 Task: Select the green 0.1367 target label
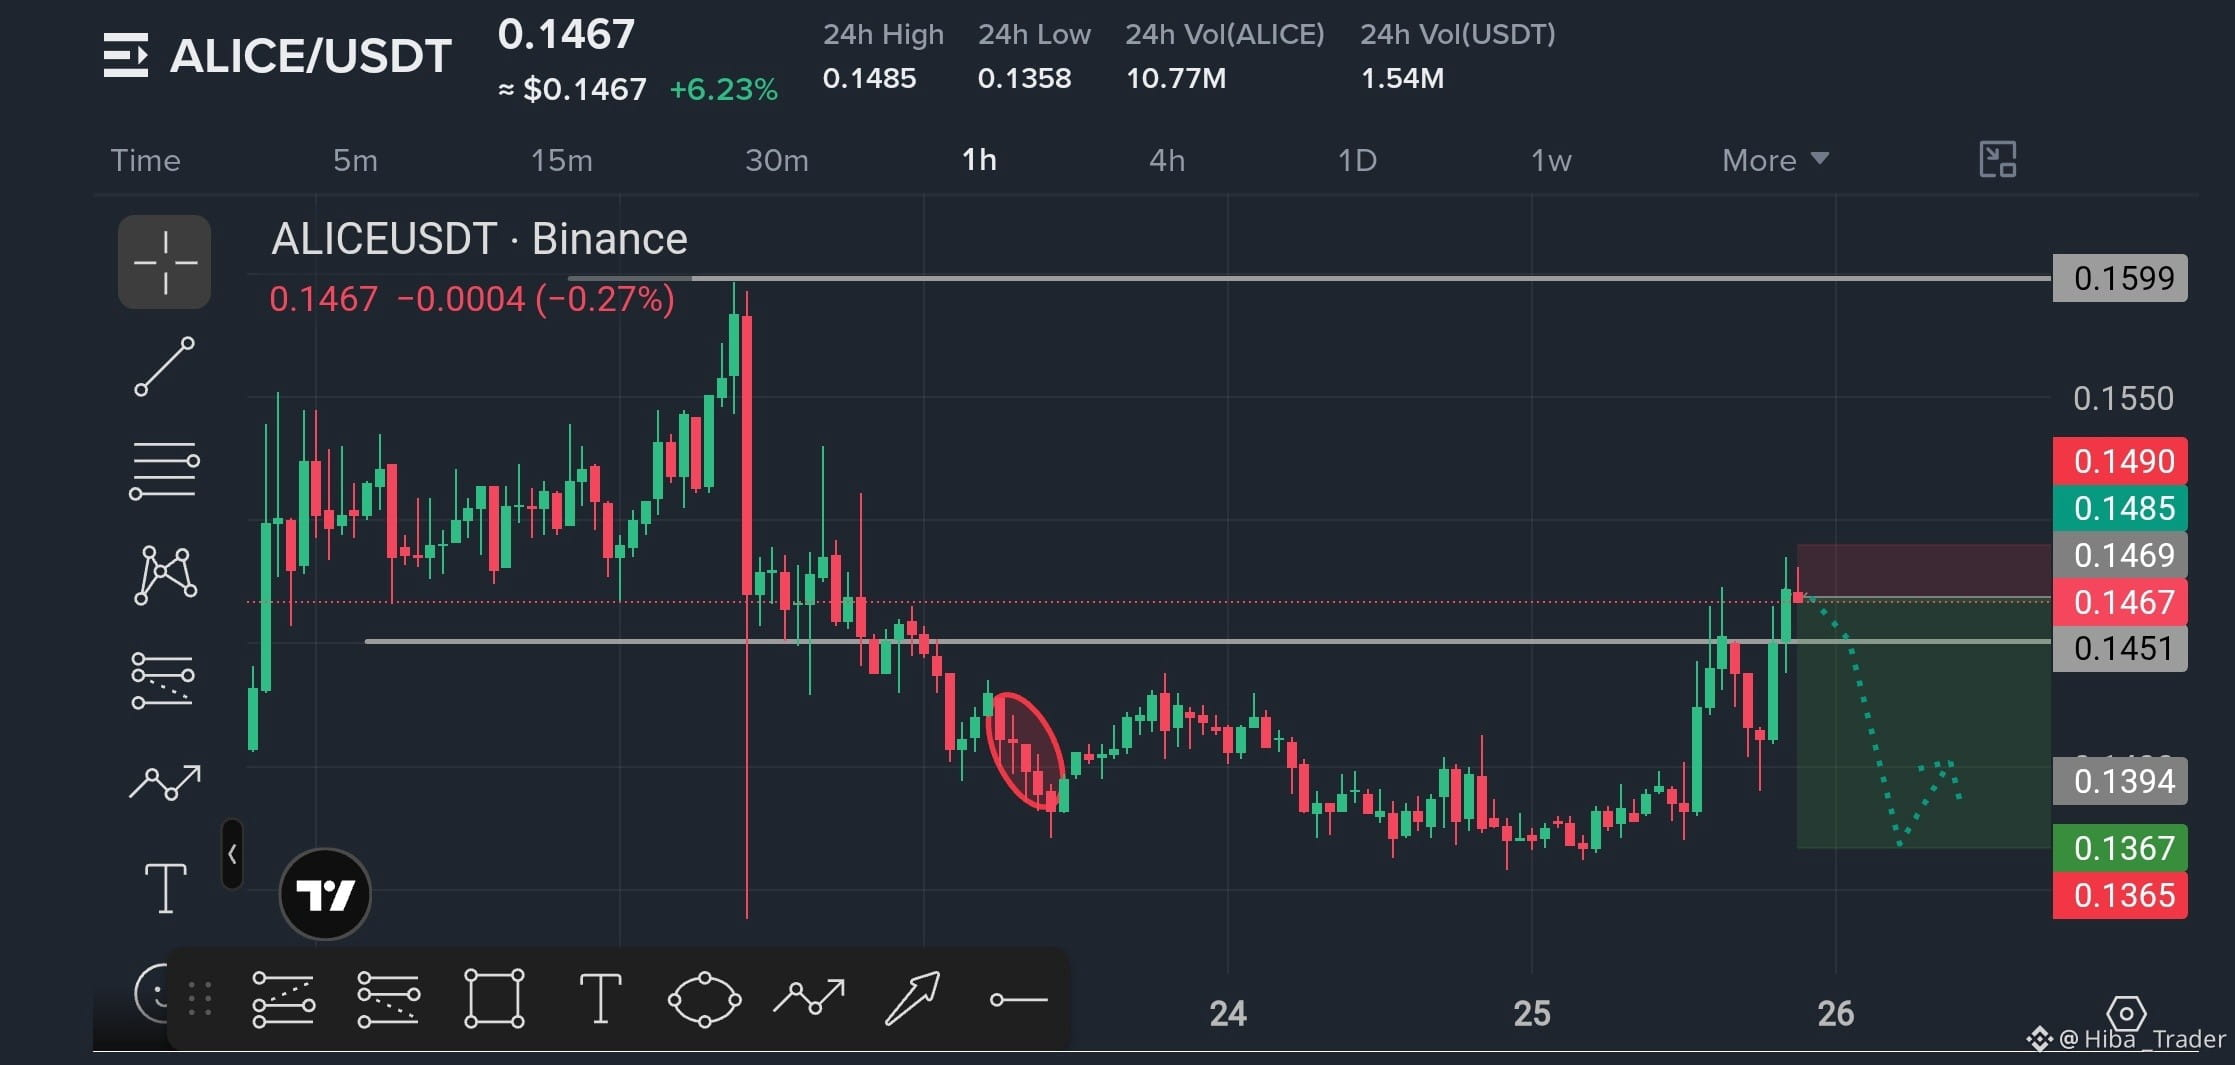(x=2120, y=848)
